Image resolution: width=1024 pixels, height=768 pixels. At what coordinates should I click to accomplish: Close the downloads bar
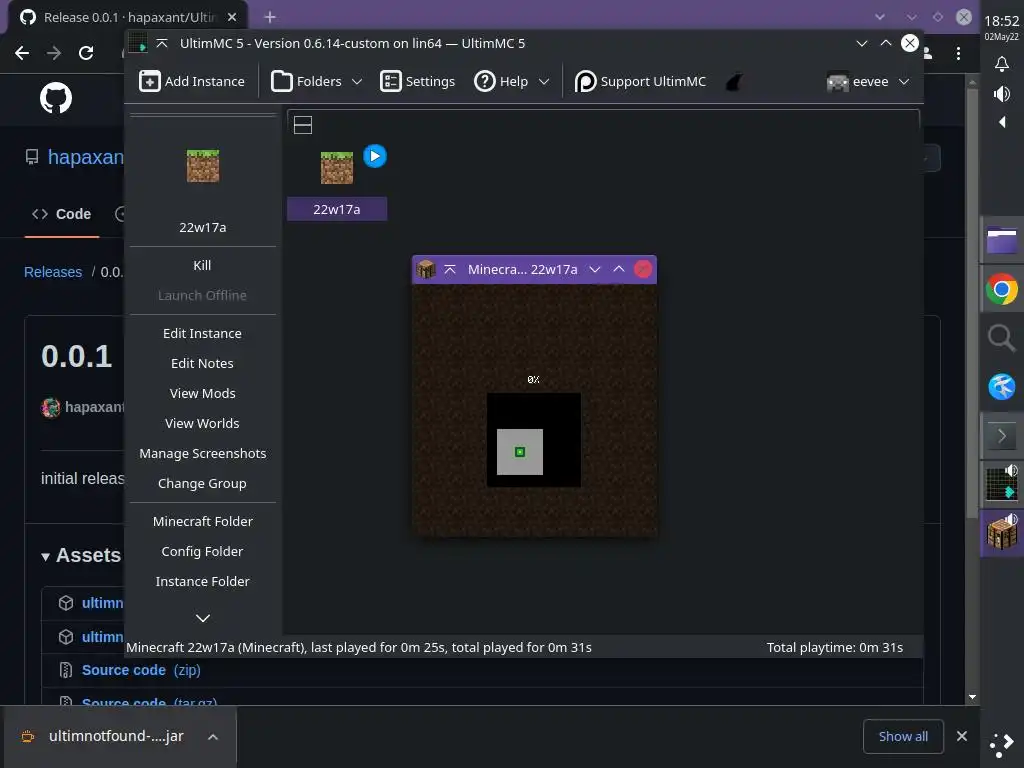[962, 736]
